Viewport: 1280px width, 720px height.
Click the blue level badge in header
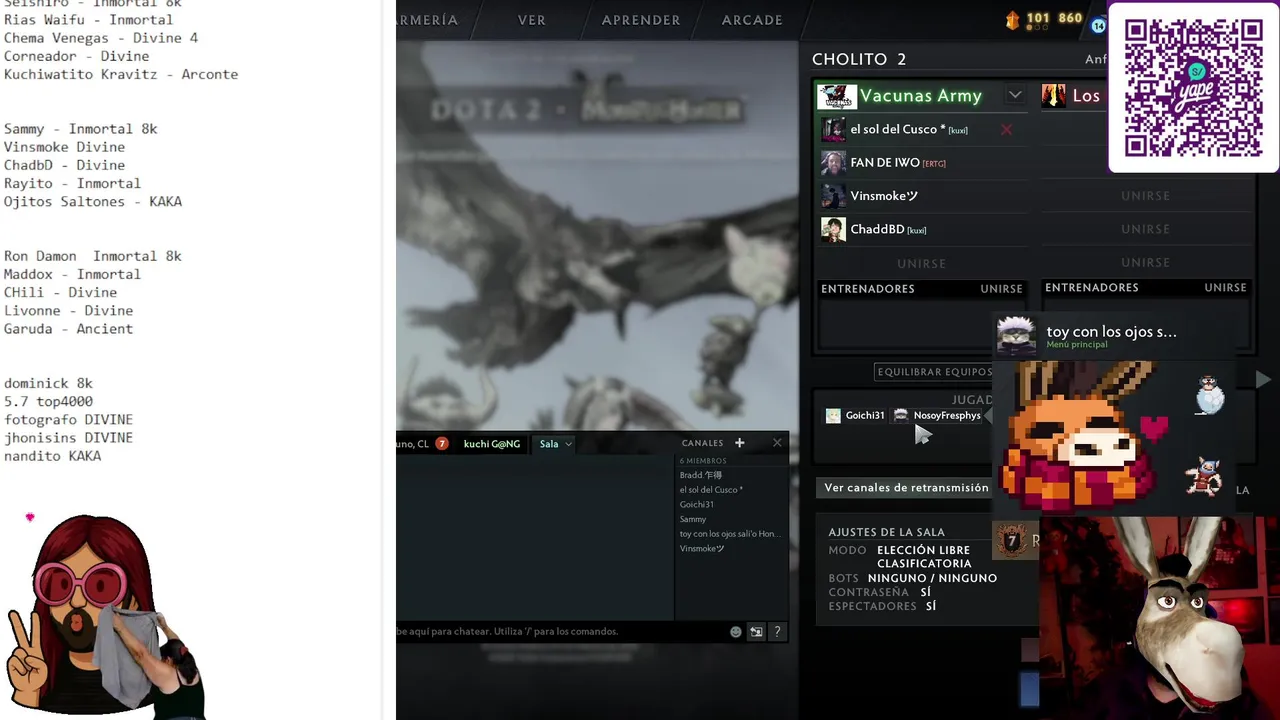[1099, 26]
